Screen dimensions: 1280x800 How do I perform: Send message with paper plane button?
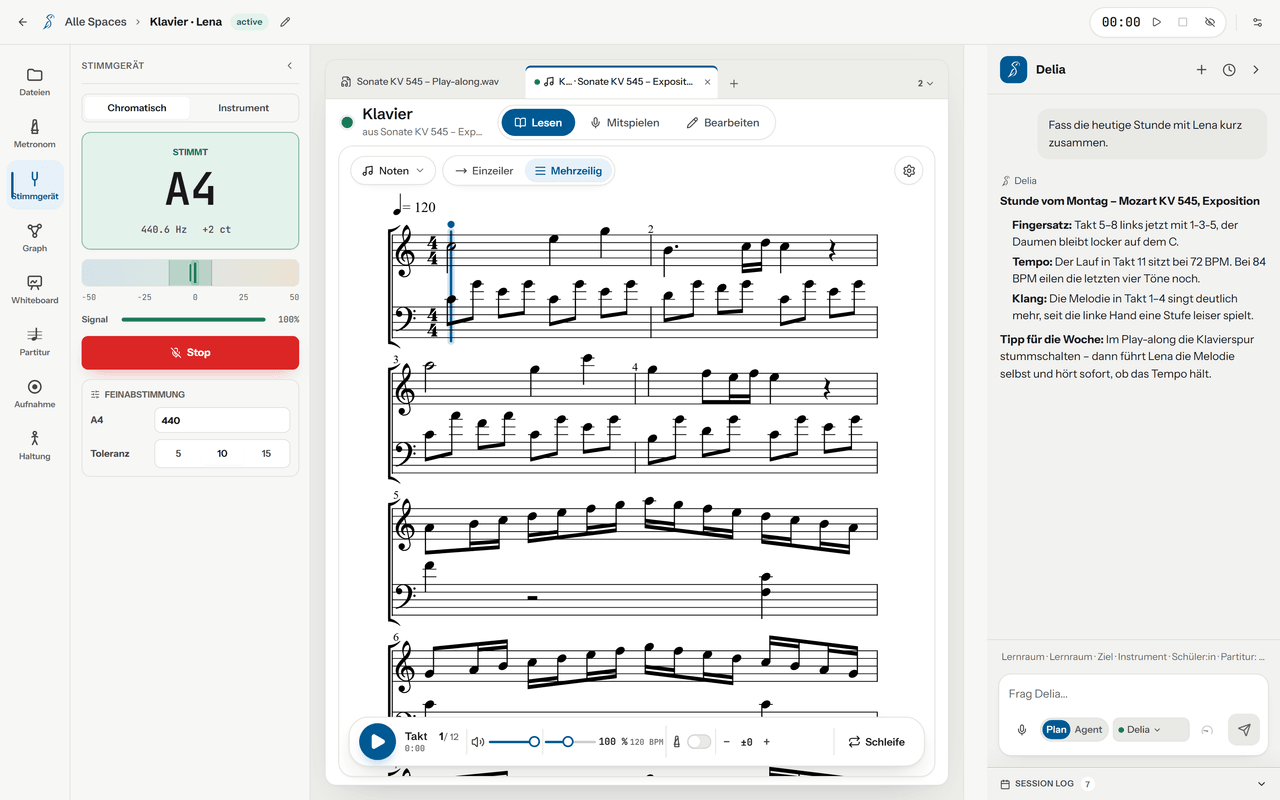(x=1244, y=730)
